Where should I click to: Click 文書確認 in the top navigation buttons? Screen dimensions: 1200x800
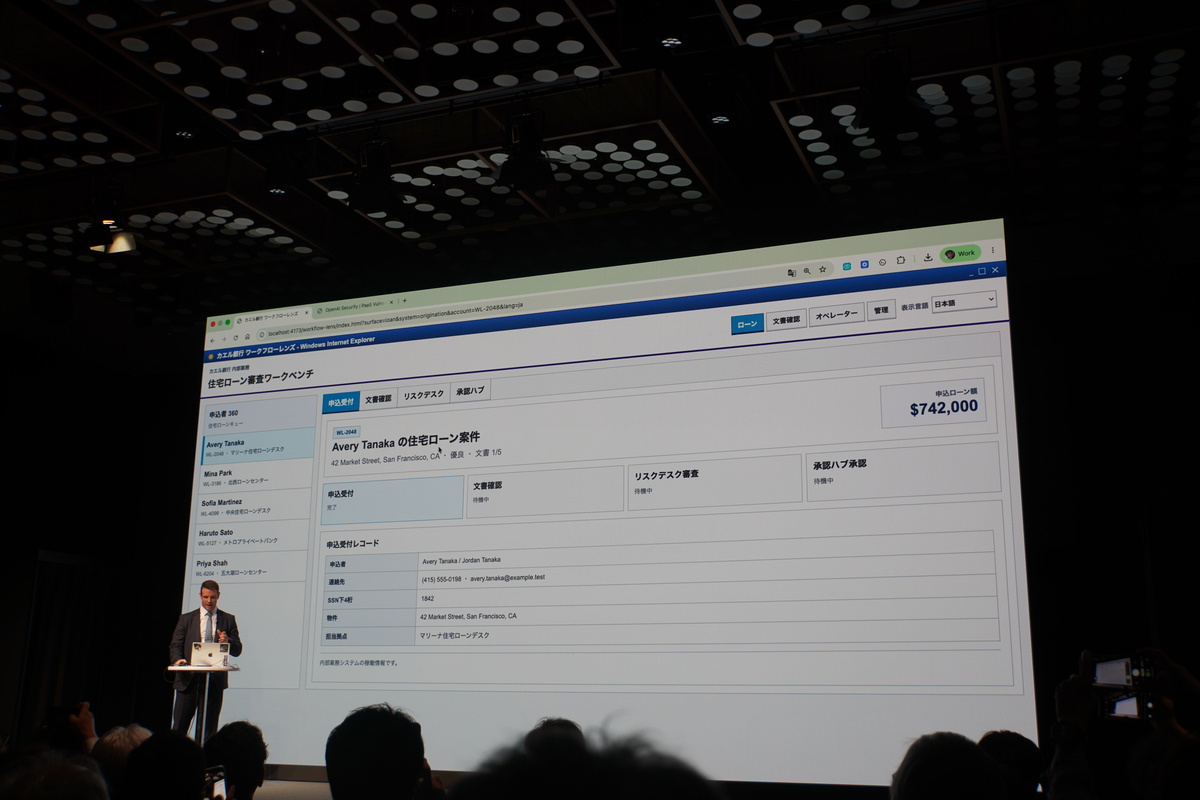point(786,319)
